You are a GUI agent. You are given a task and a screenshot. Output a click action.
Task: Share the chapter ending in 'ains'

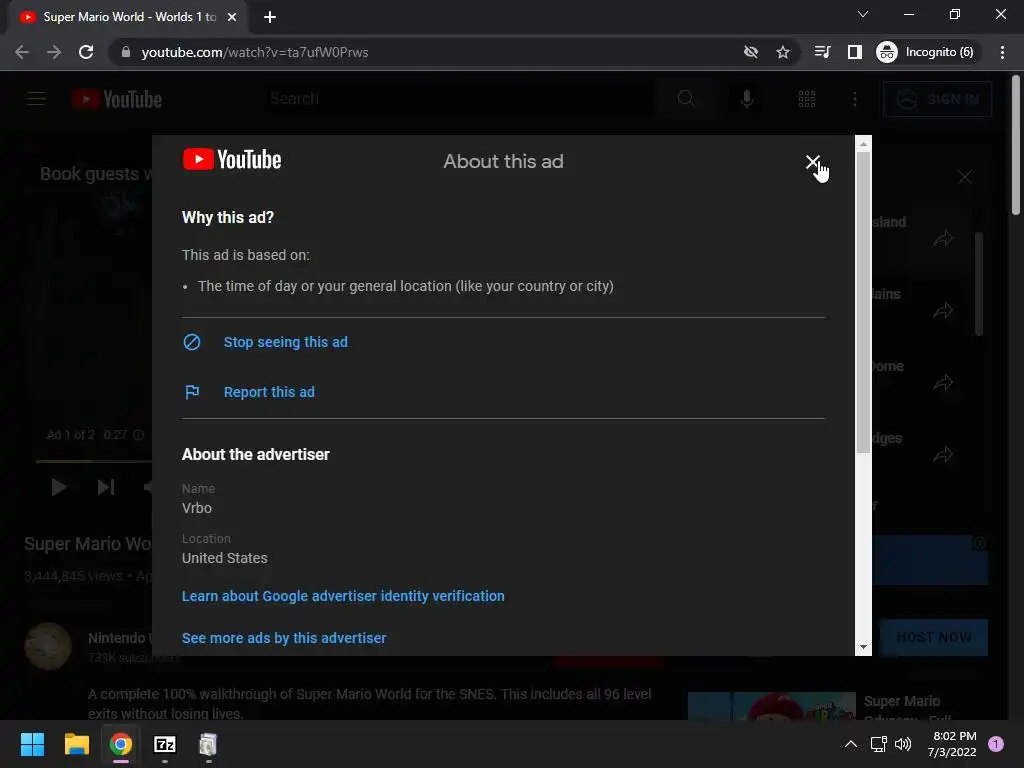[x=943, y=310]
